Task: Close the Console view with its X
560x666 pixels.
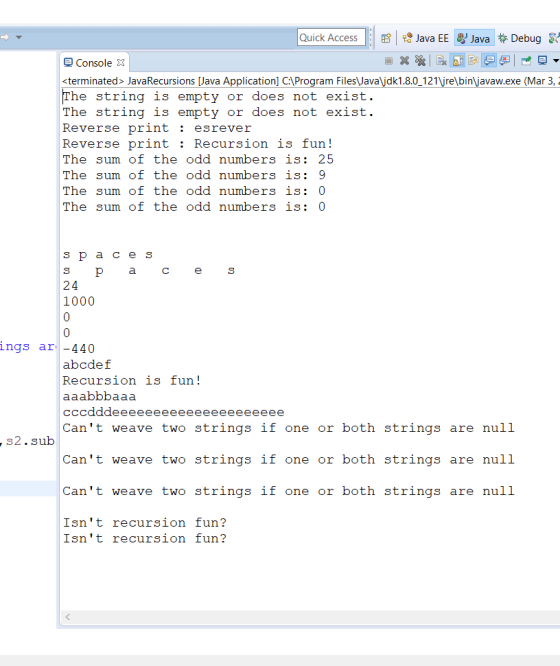Action: point(121,62)
